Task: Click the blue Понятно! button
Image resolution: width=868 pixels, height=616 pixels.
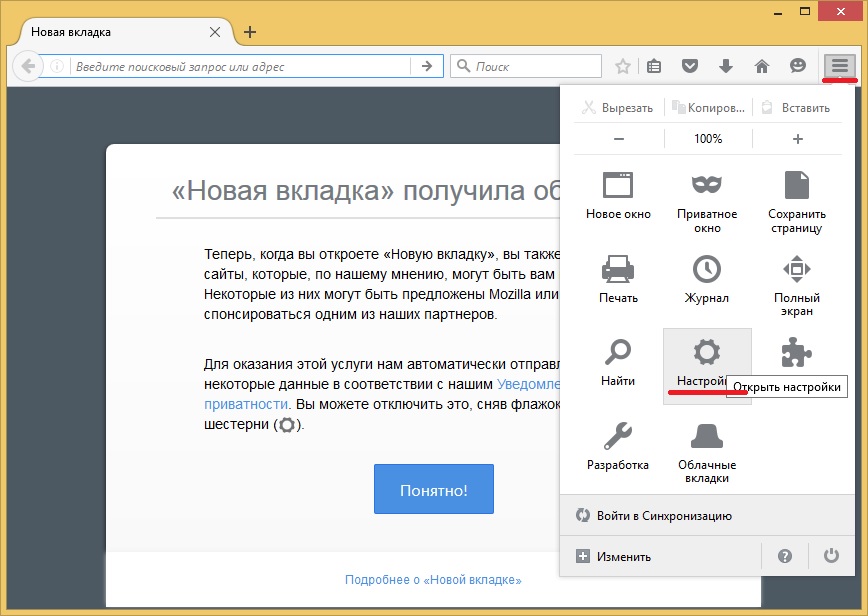Action: [x=433, y=489]
